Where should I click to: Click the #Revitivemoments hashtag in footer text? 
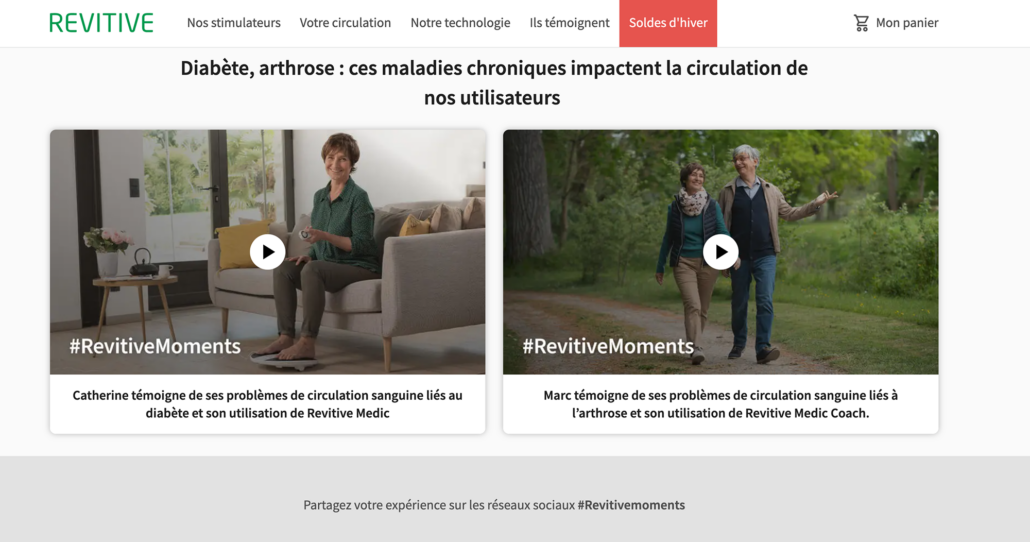pos(631,505)
